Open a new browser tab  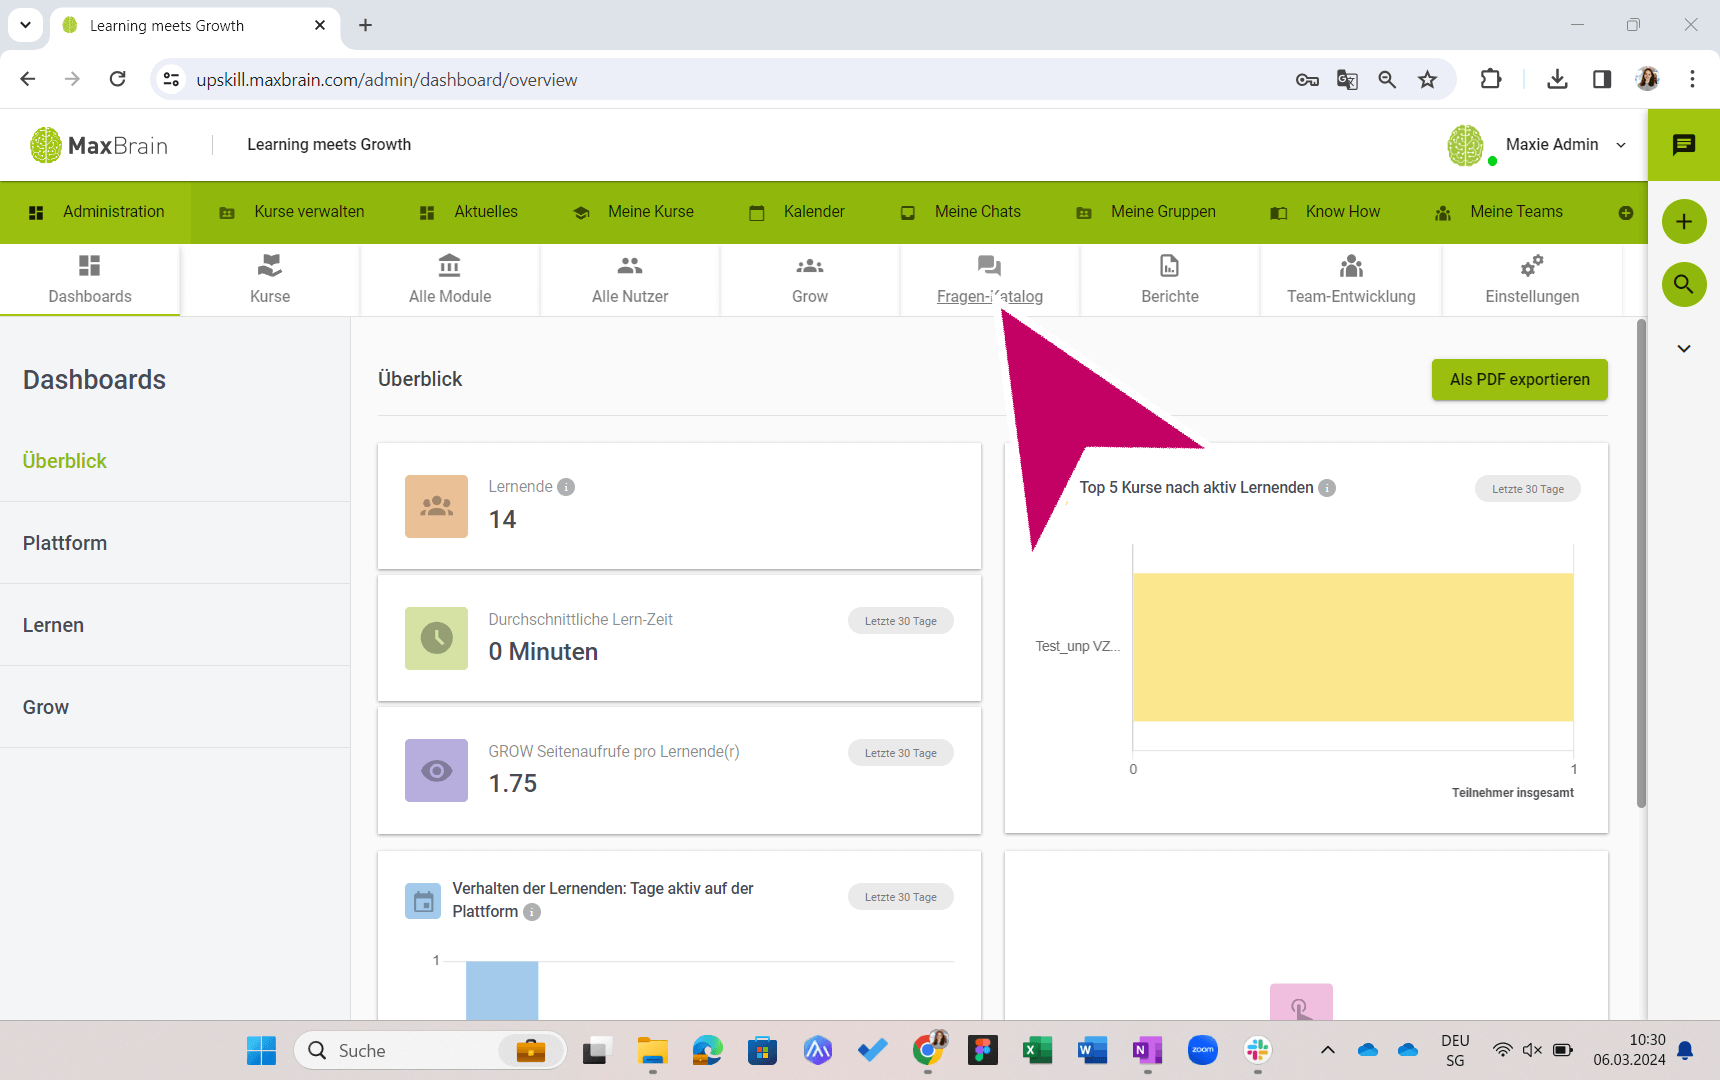point(366,25)
